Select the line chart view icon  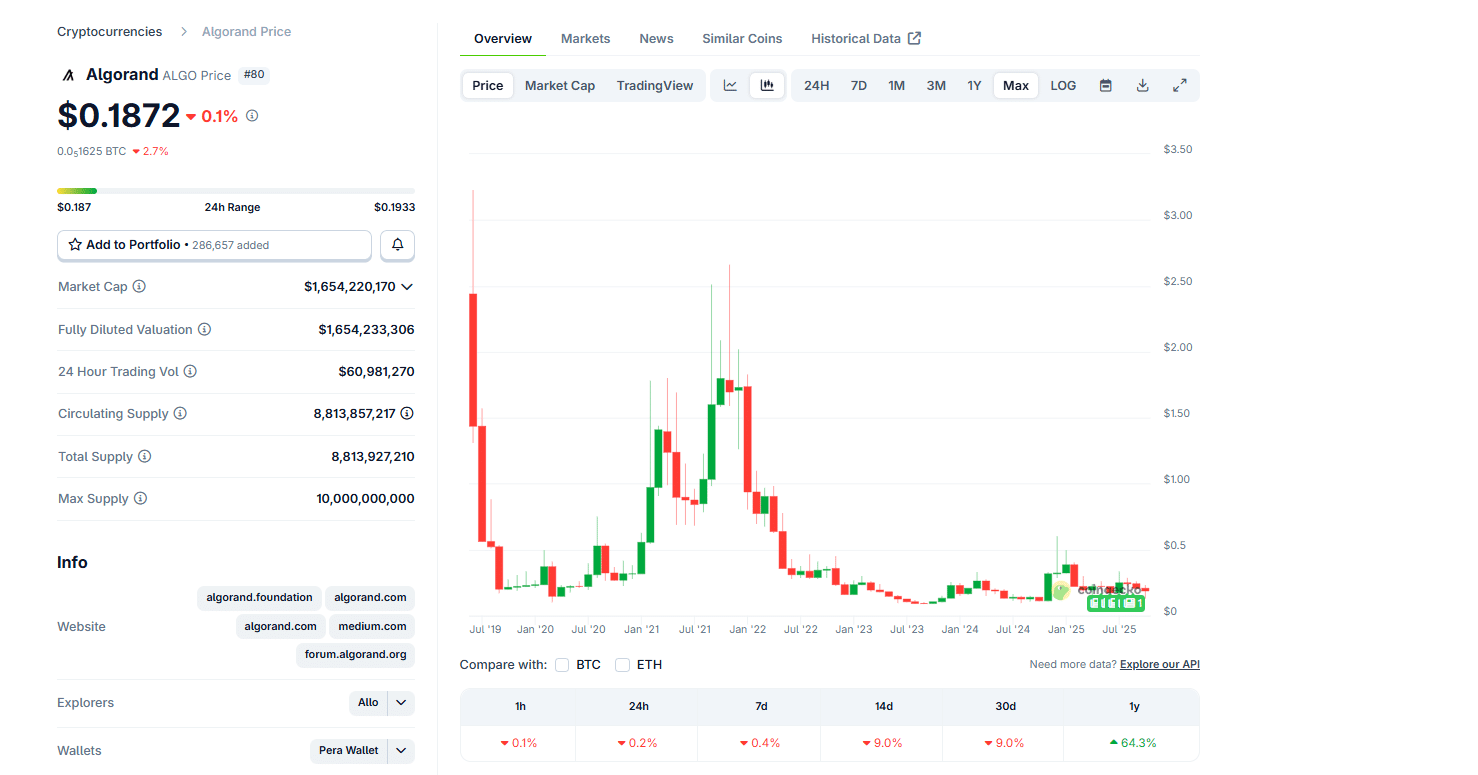729,85
